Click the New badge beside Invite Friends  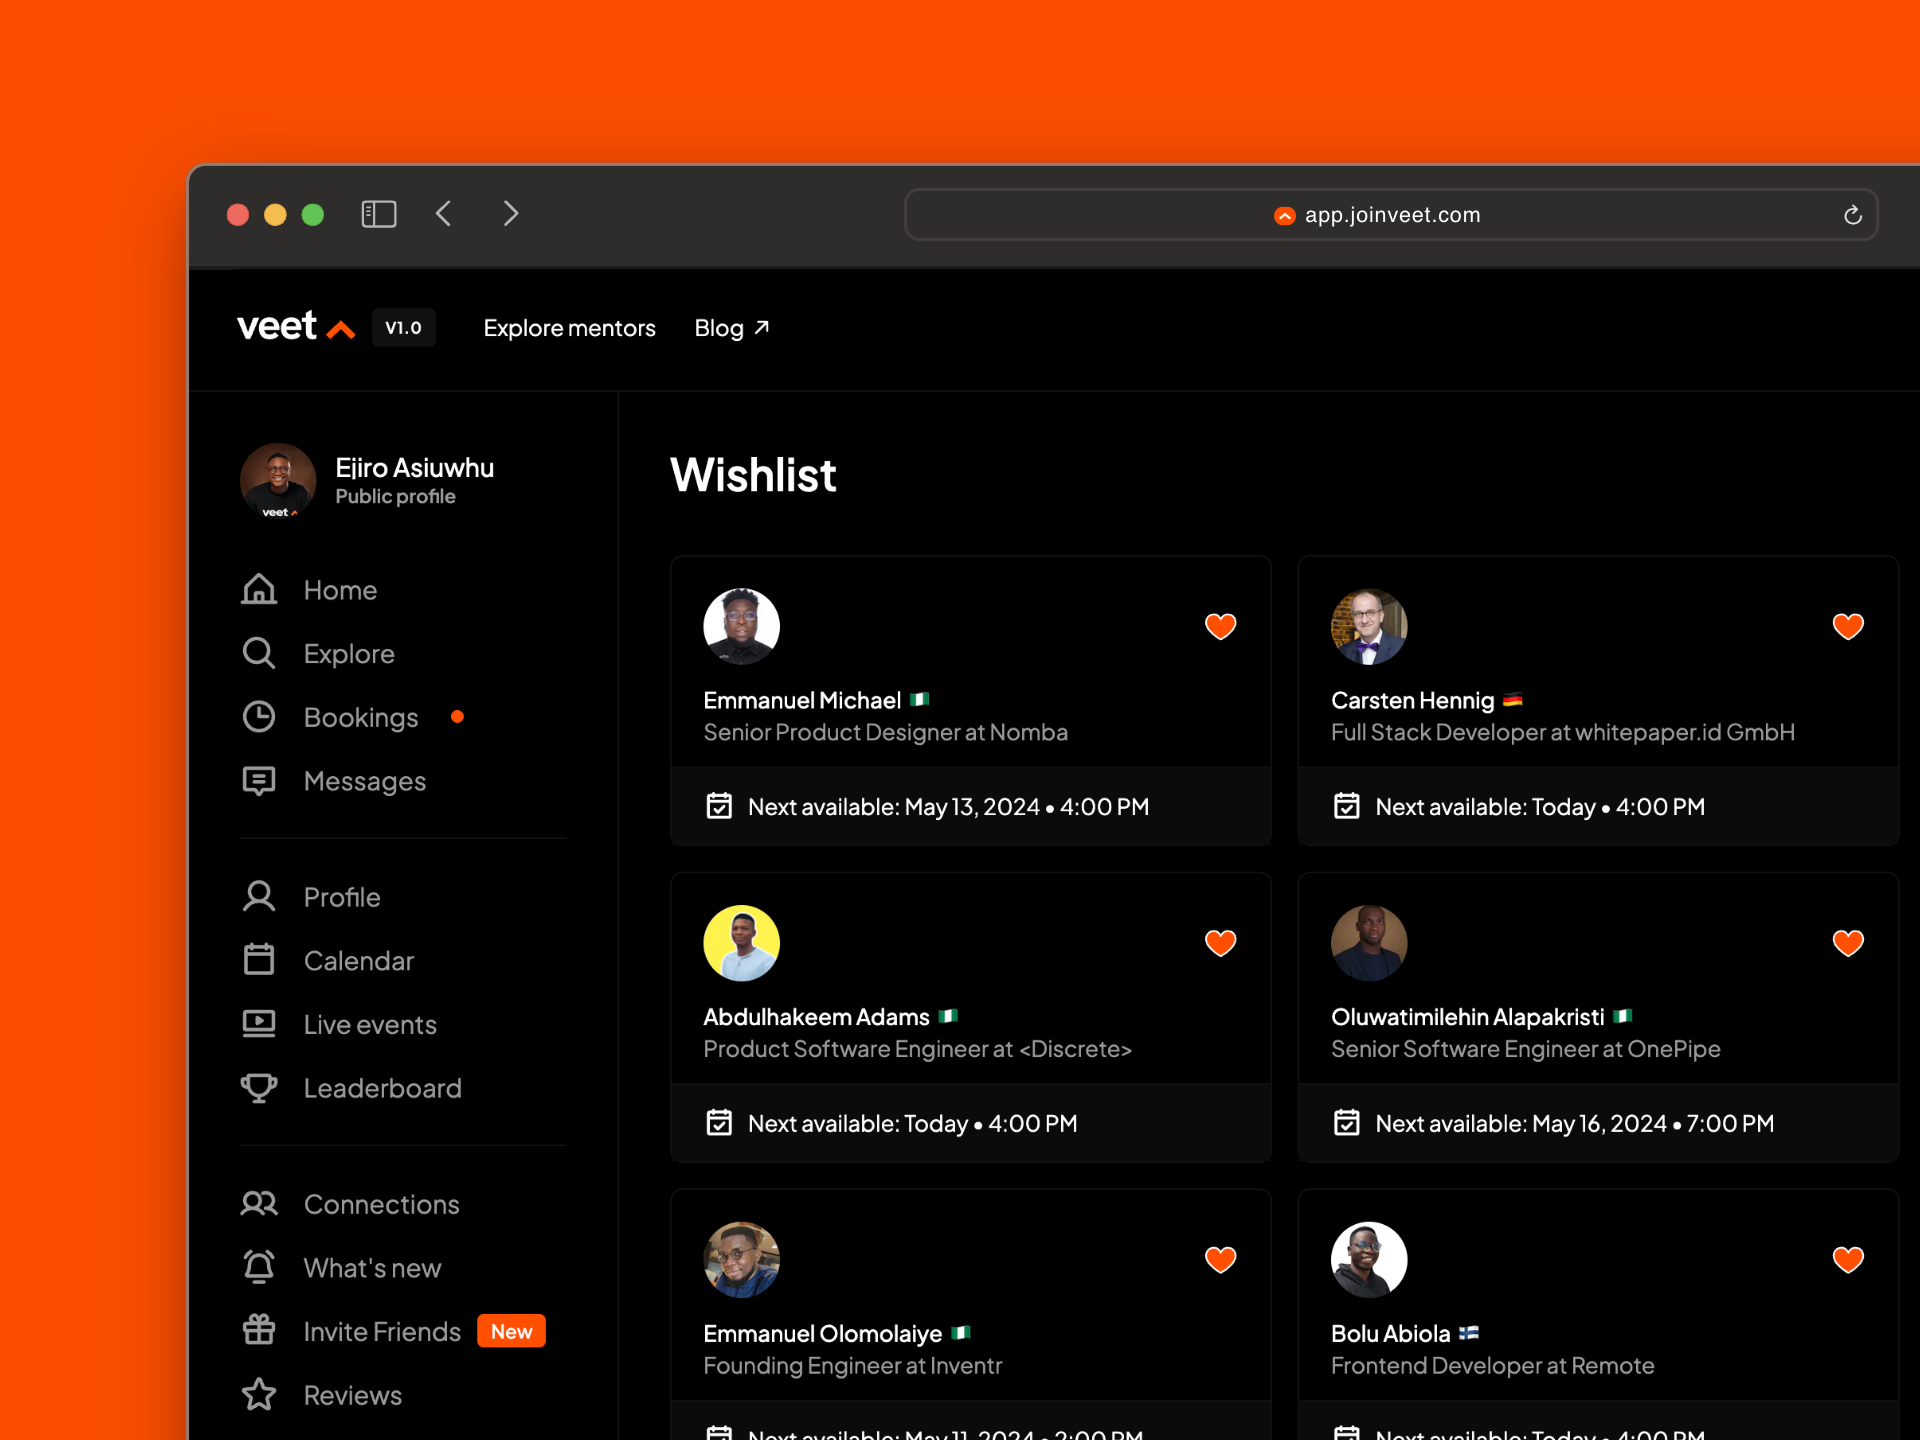512,1331
